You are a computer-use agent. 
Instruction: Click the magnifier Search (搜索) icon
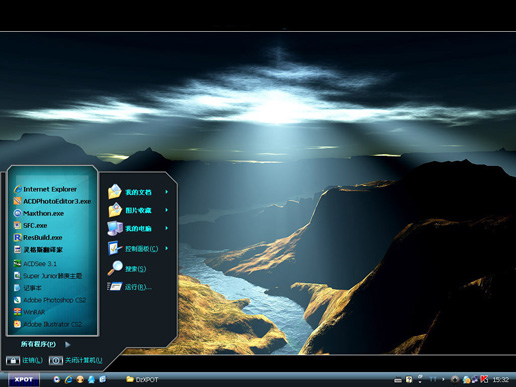pos(115,268)
